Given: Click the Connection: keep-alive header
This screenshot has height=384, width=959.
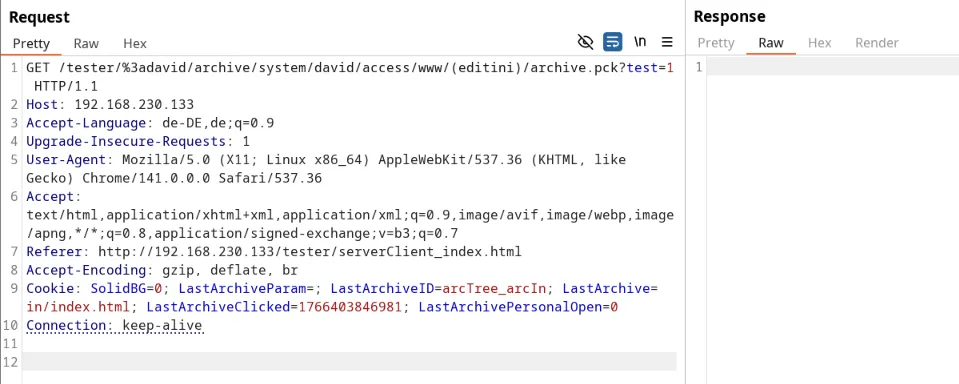Looking at the screenshot, I should [x=114, y=325].
